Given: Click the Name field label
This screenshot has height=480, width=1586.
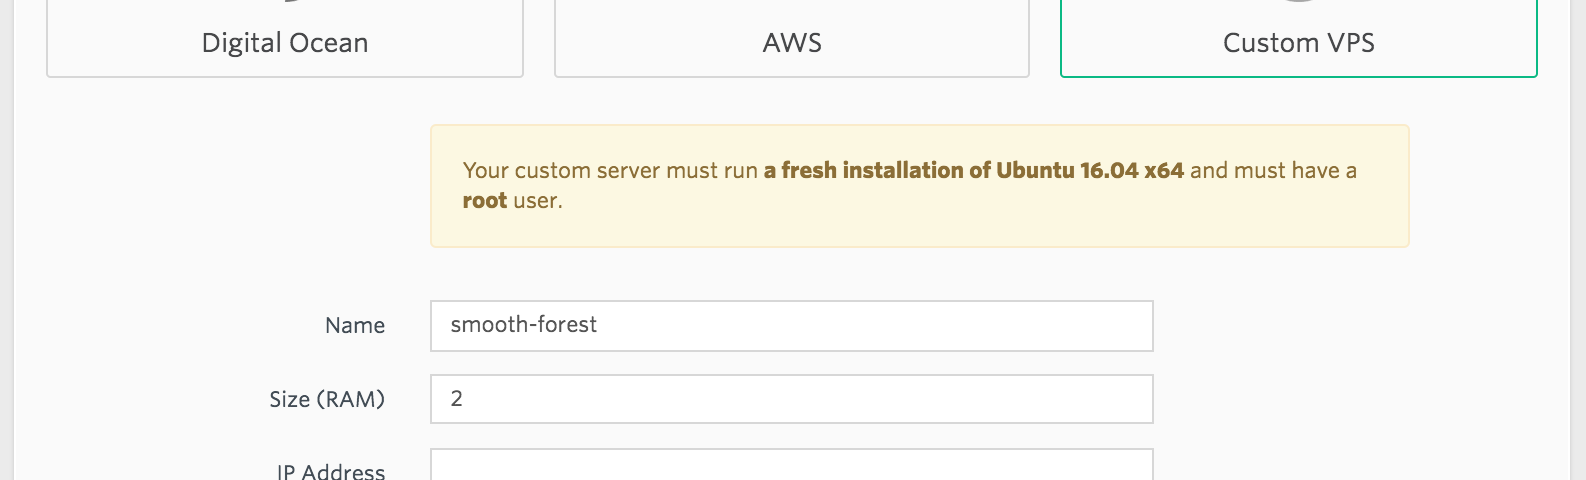Looking at the screenshot, I should pos(355,326).
